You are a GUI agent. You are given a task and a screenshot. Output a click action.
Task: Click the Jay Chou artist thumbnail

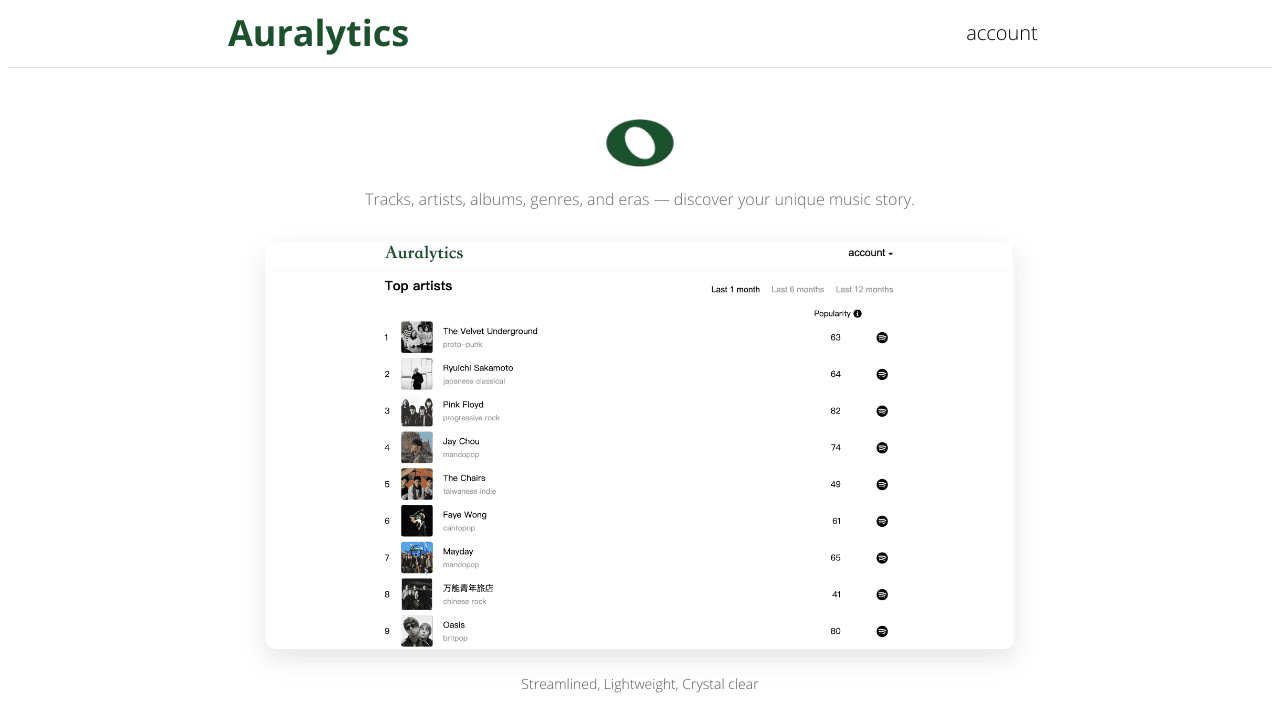pos(417,447)
